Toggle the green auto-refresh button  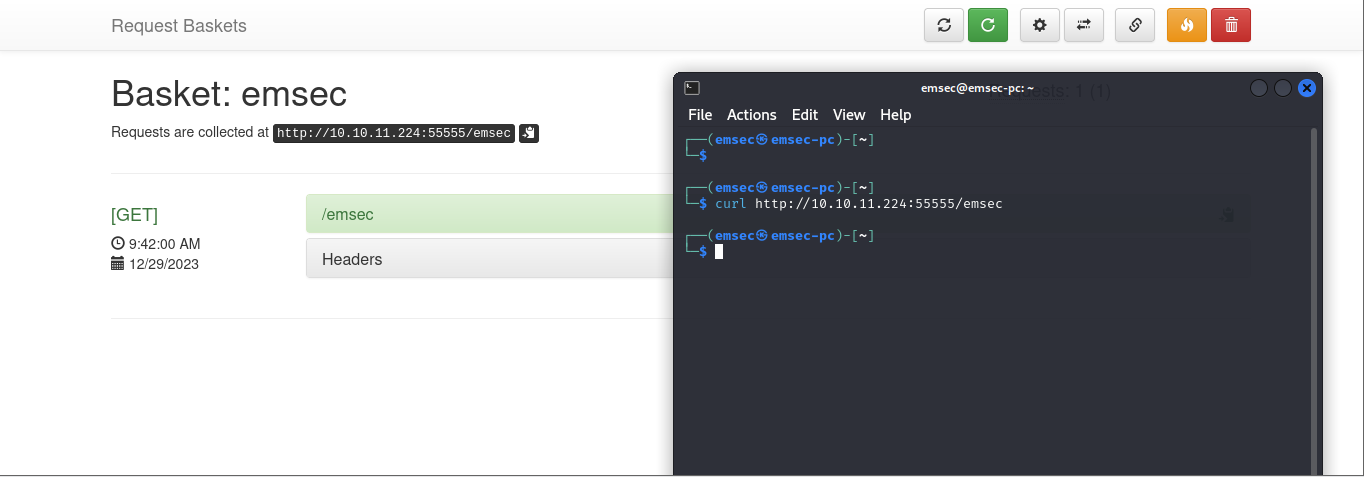pyautogui.click(x=987, y=26)
